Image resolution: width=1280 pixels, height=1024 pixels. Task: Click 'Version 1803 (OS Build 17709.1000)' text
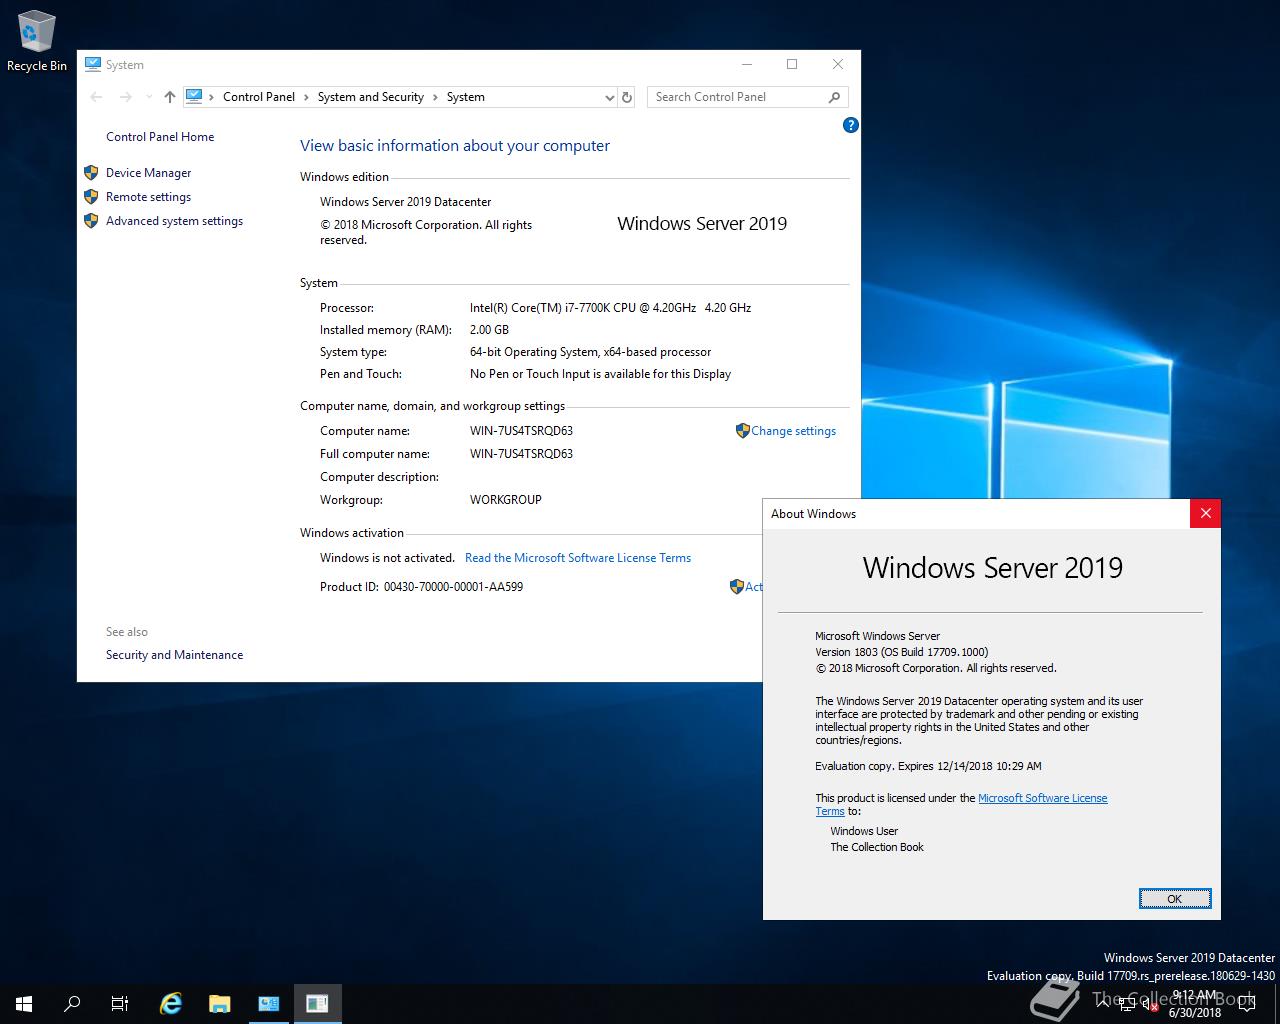[x=902, y=652]
